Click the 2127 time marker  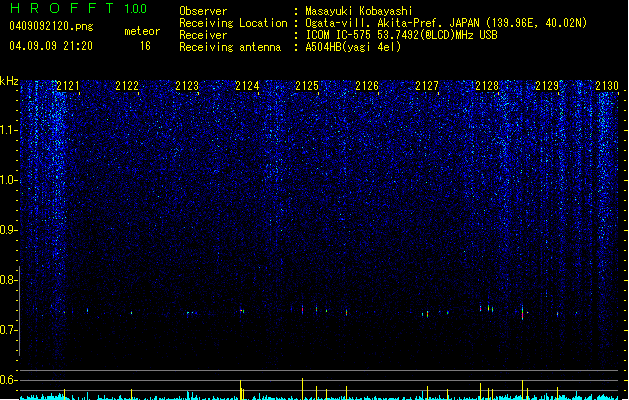point(427,86)
